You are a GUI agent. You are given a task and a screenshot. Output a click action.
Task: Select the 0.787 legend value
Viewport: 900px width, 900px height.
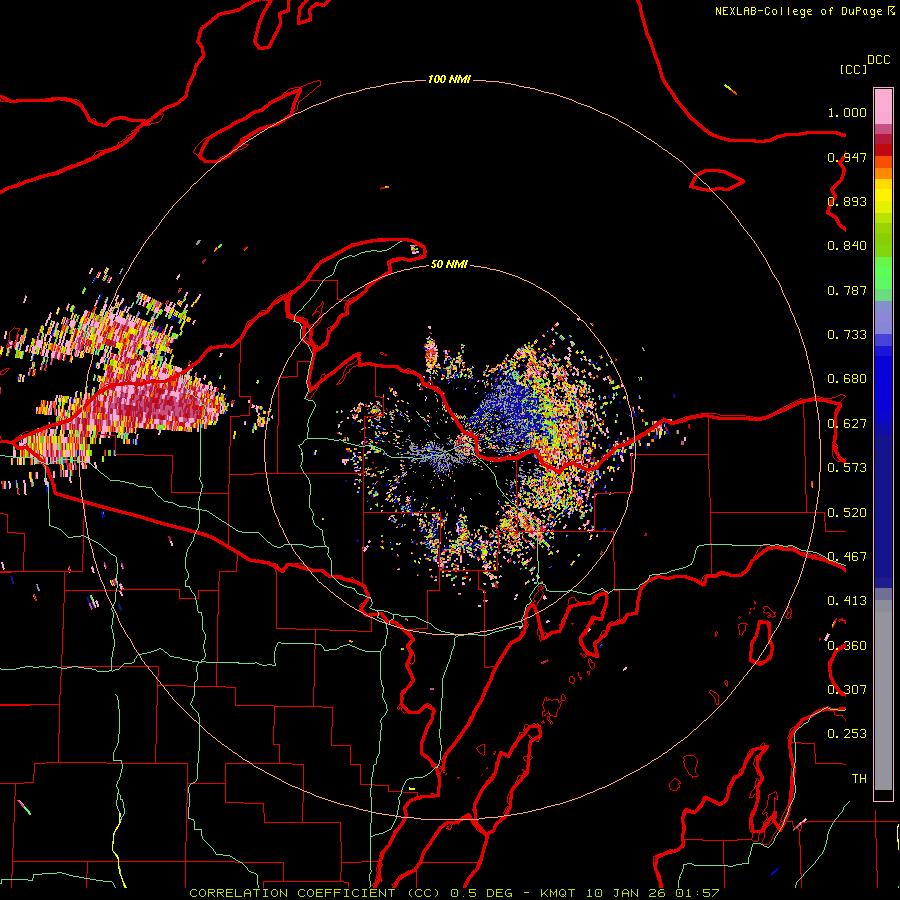point(847,290)
